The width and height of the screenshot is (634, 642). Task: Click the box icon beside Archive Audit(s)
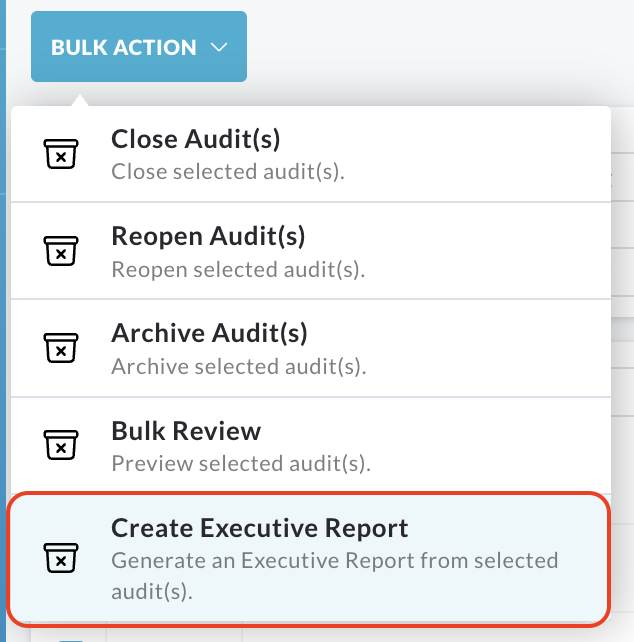(x=61, y=348)
